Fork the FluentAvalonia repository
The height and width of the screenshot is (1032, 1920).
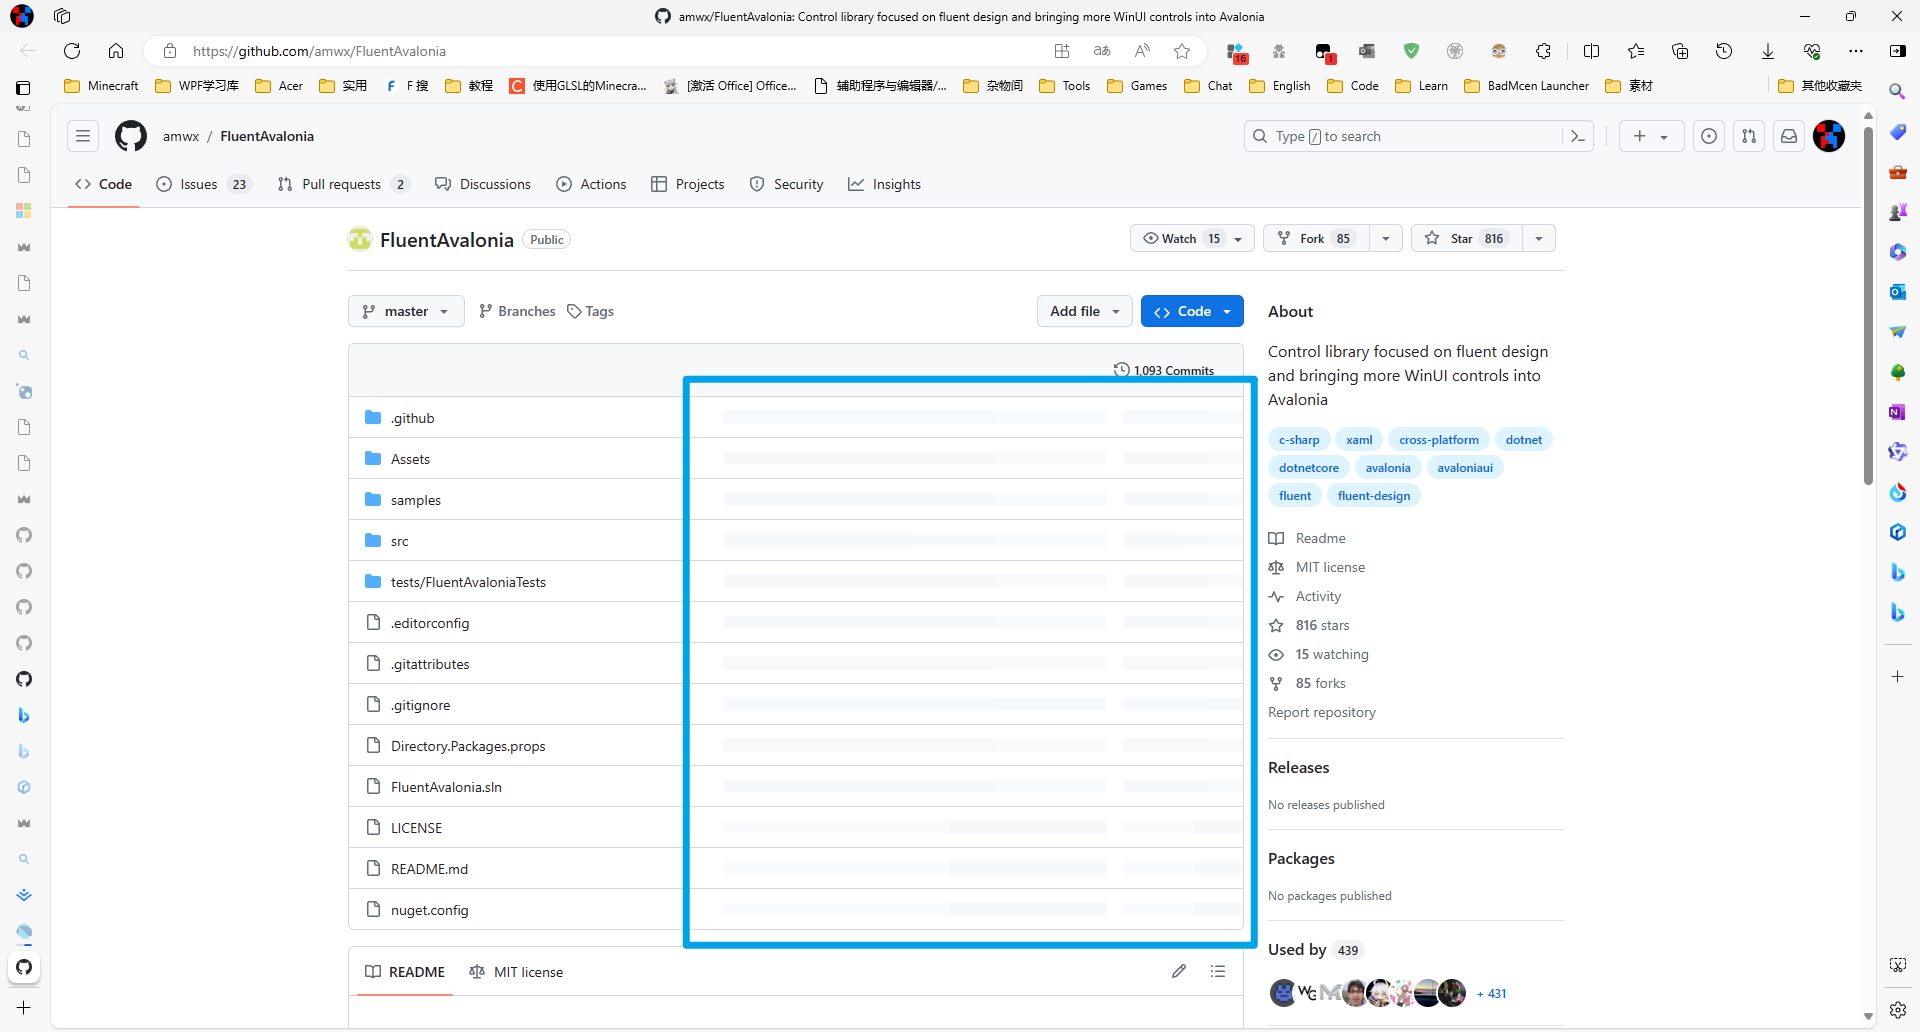tap(1316, 238)
